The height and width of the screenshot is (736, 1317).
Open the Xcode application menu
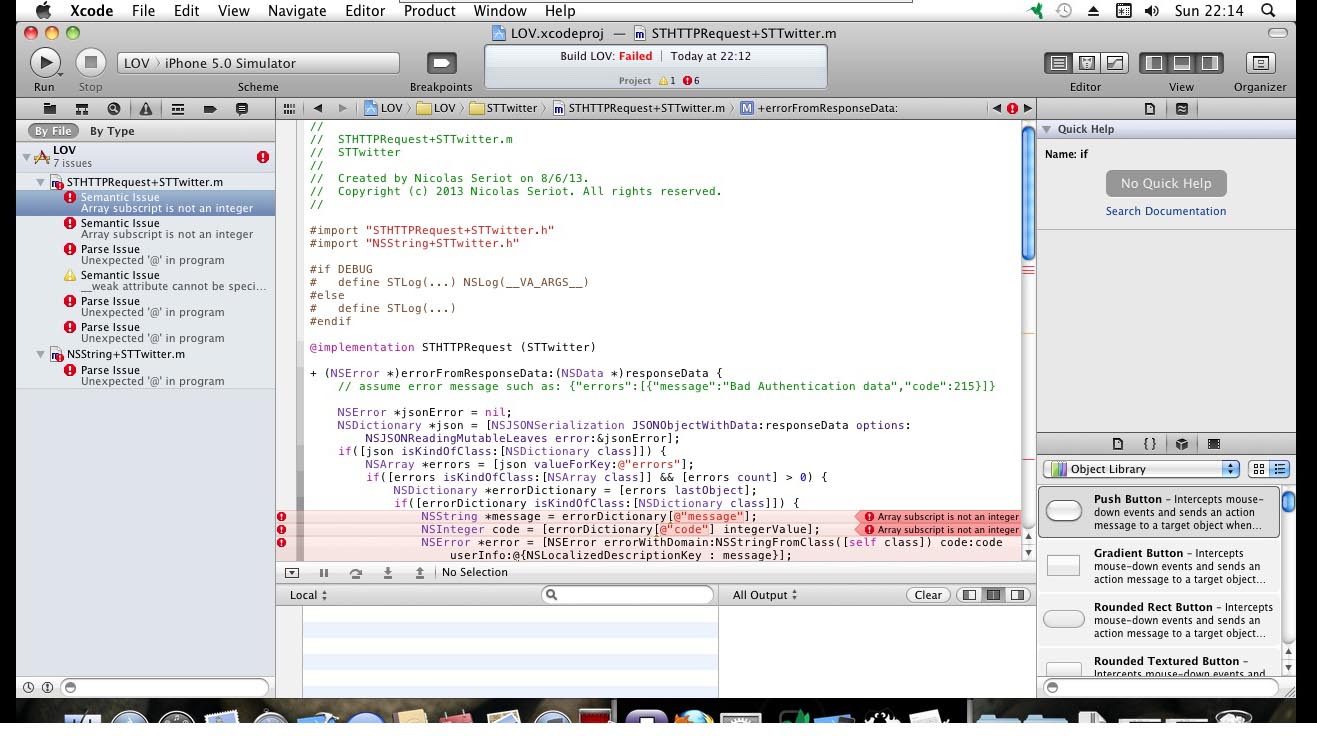[90, 11]
